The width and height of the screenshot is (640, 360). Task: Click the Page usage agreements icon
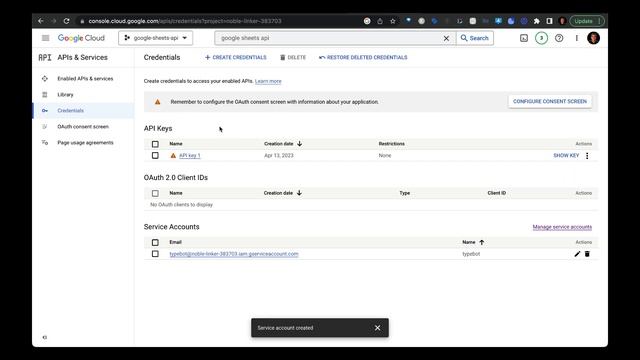coord(45,142)
